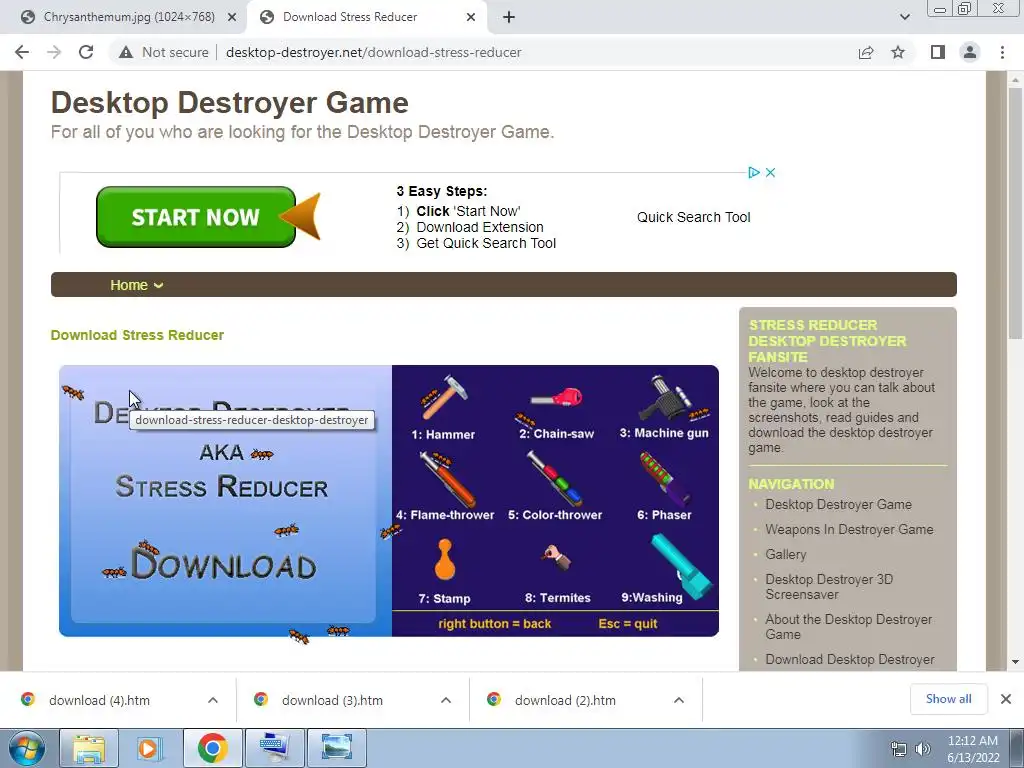Close the Download Stress Reducer tab
This screenshot has height=768, width=1024.
click(471, 17)
